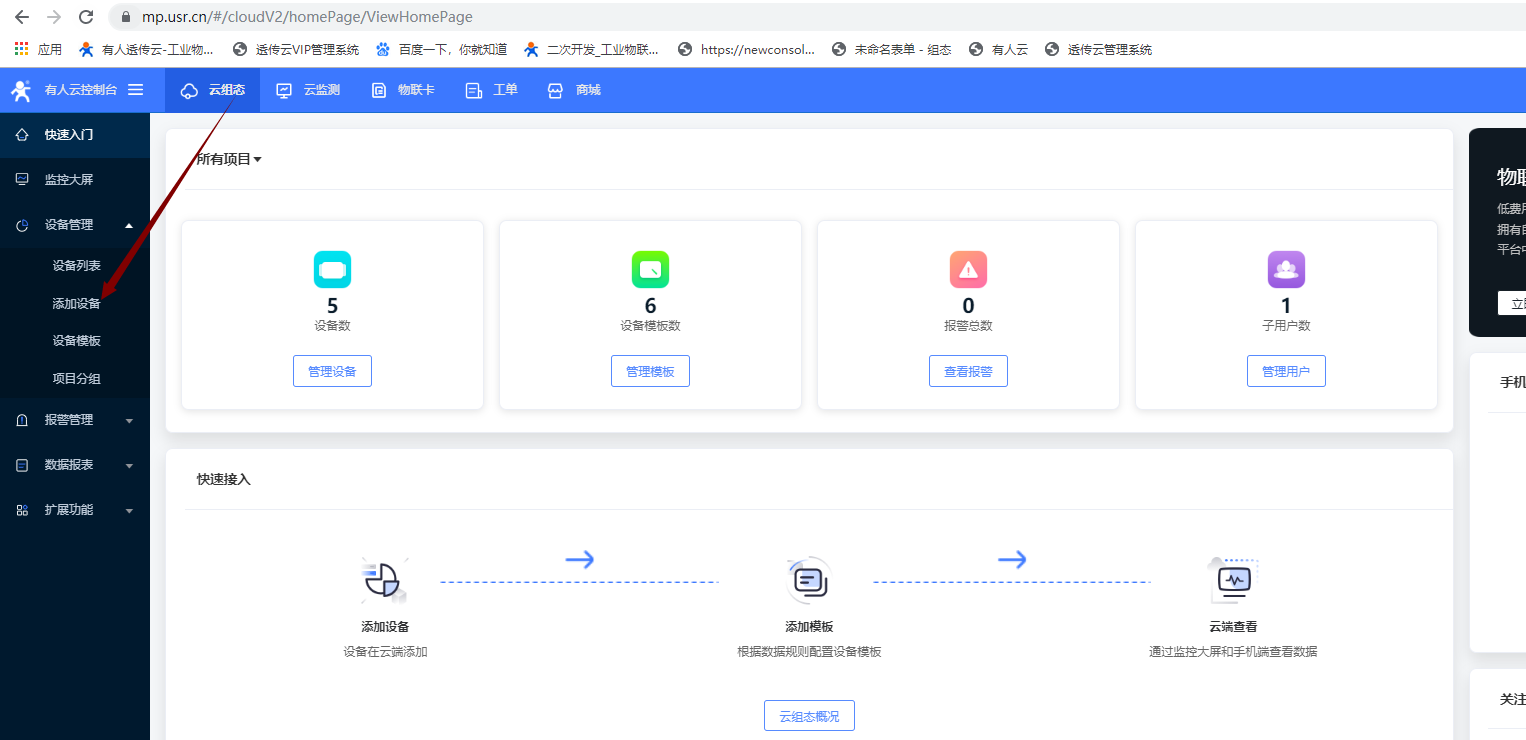
Task: Click the 云组态概况 button
Action: coord(809,716)
